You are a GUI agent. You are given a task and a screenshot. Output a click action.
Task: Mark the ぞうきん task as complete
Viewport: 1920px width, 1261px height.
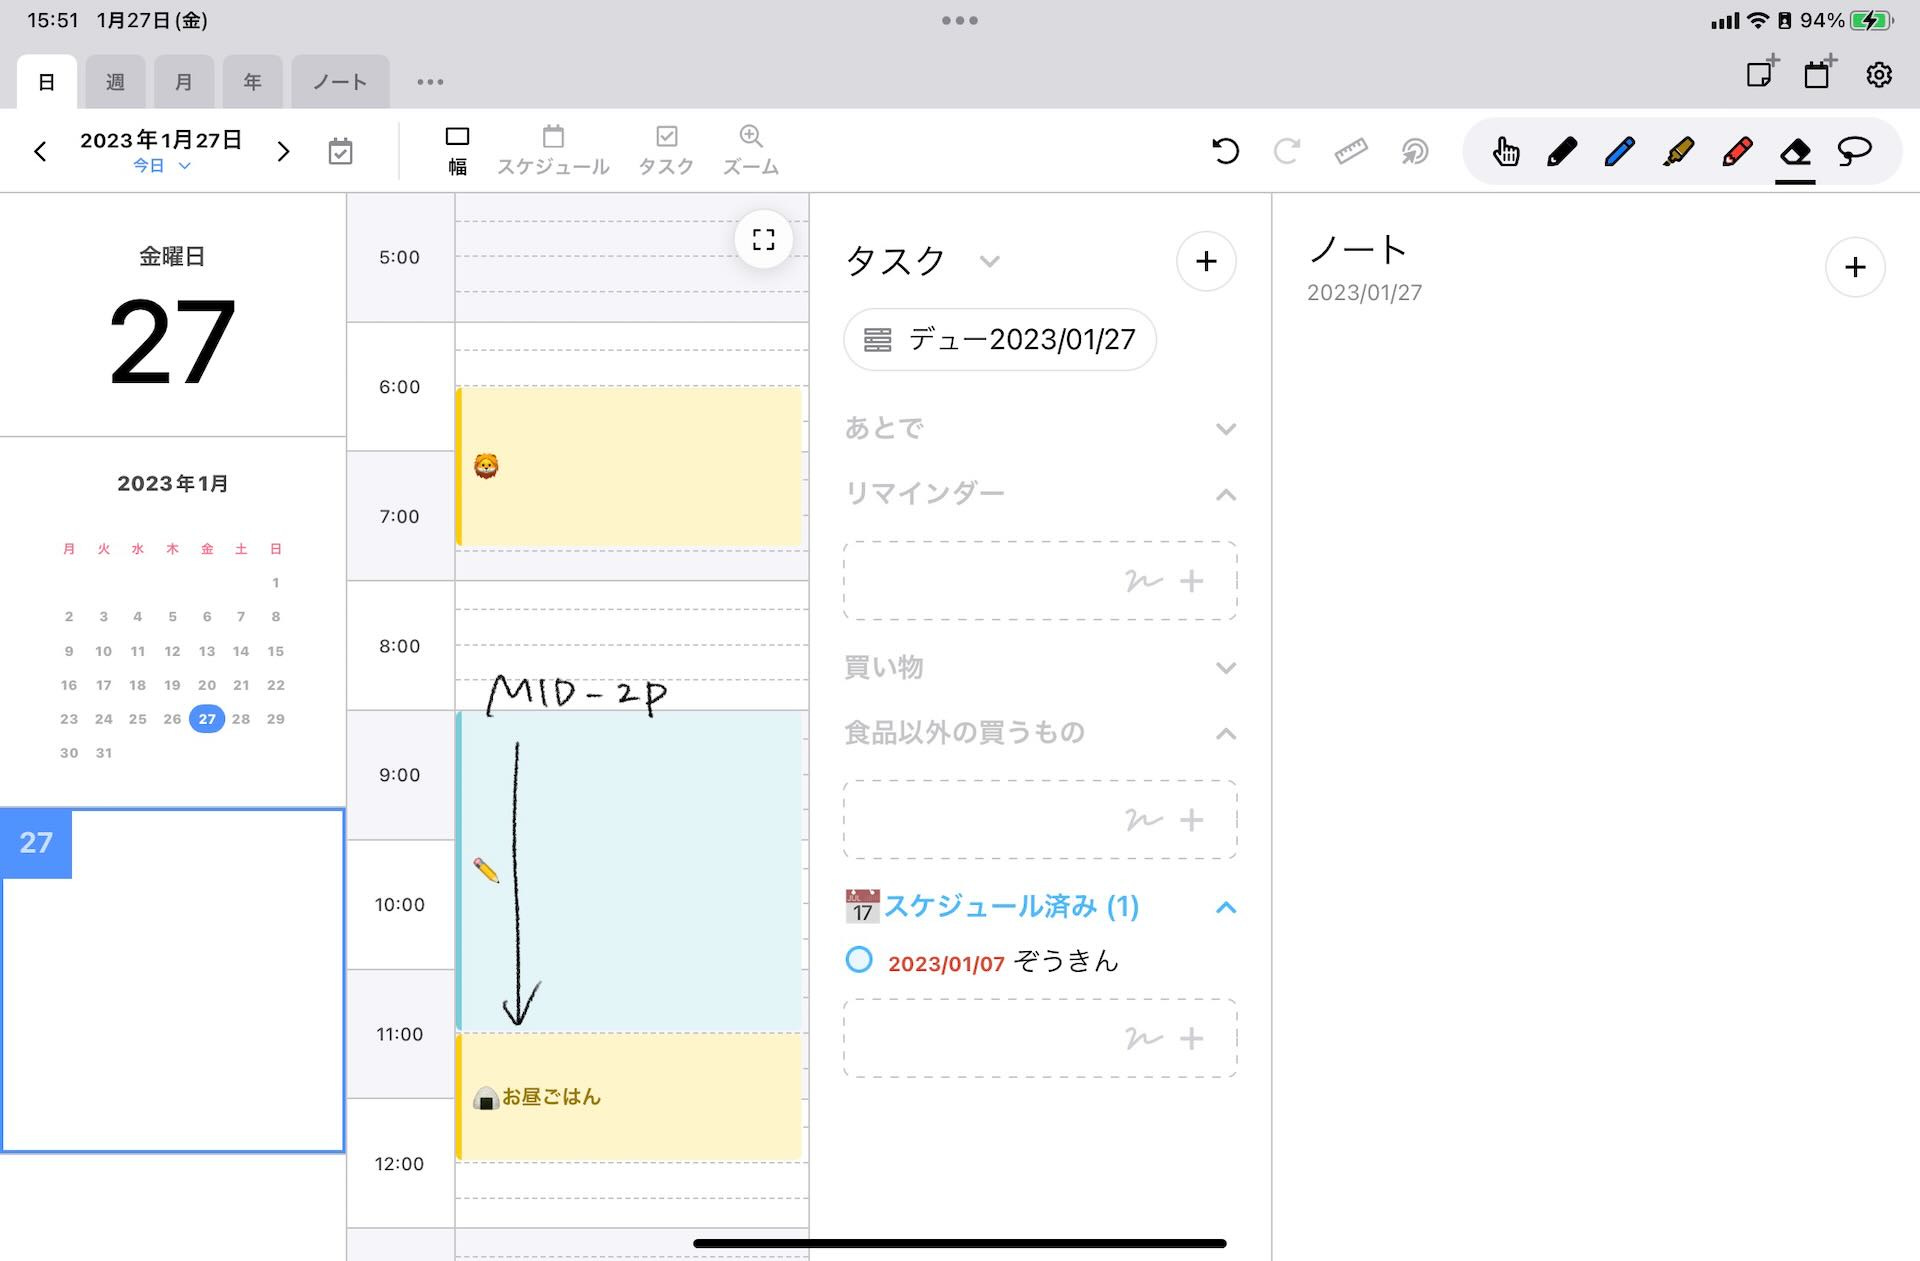click(858, 961)
